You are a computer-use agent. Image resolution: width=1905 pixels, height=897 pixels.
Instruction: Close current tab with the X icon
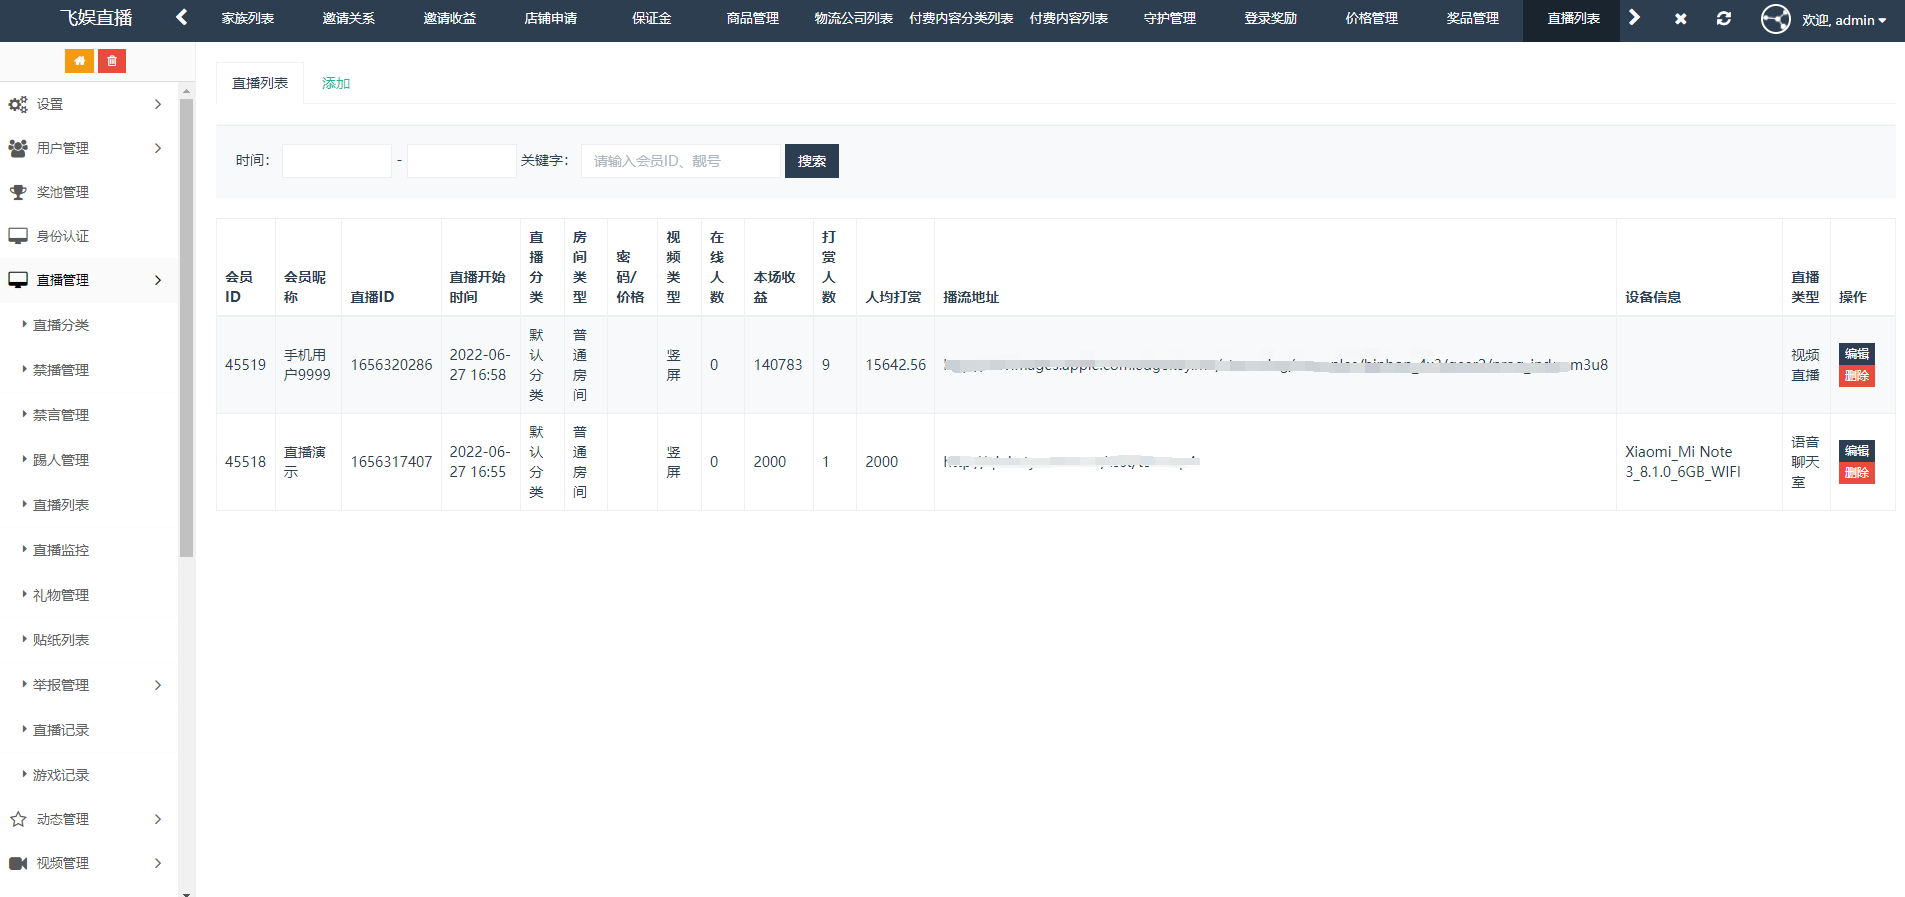[x=1680, y=19]
